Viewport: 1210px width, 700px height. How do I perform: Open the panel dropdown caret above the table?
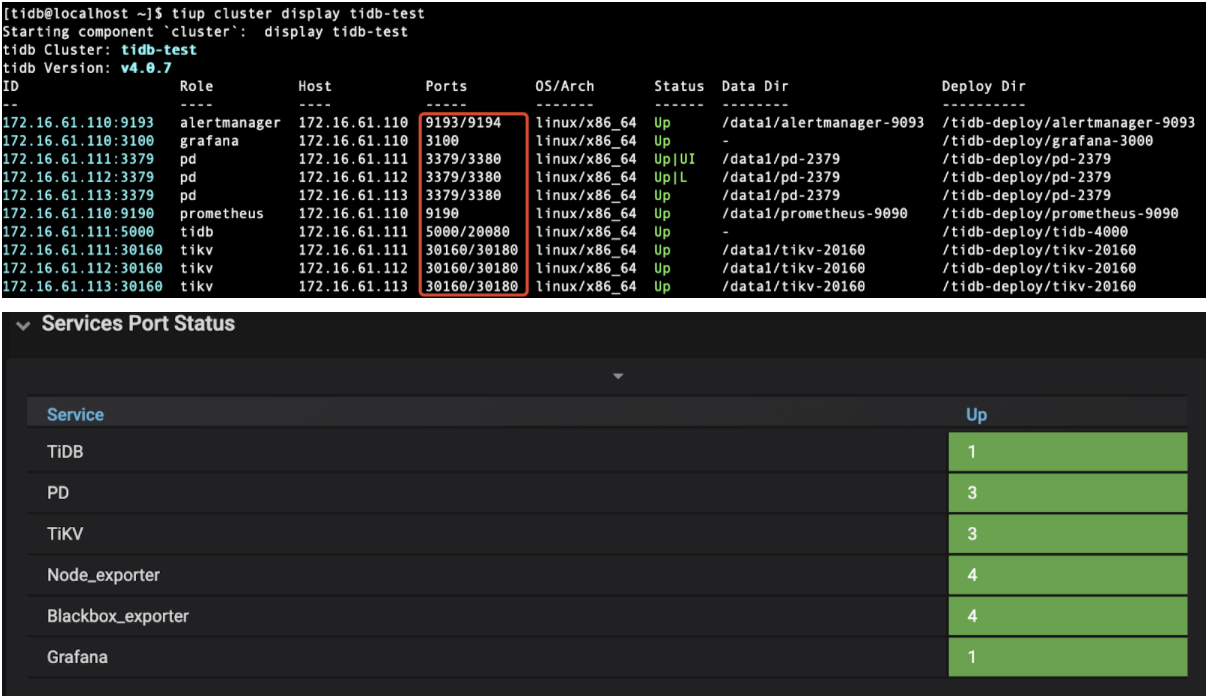(618, 377)
